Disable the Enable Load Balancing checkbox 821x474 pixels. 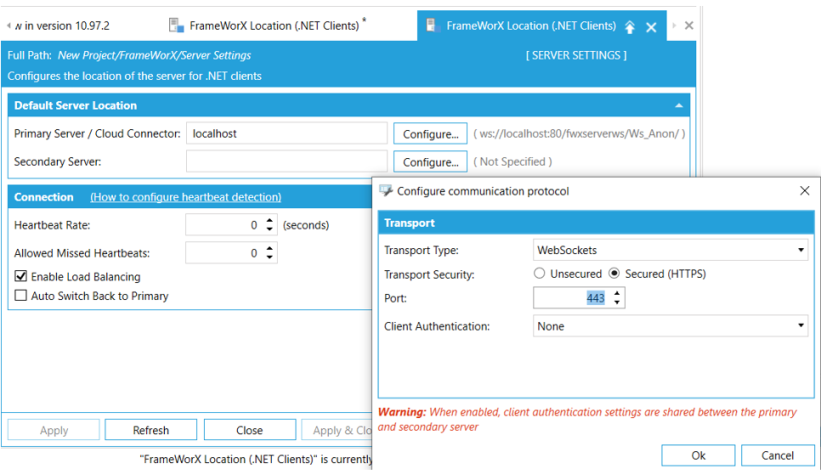[x=21, y=276]
